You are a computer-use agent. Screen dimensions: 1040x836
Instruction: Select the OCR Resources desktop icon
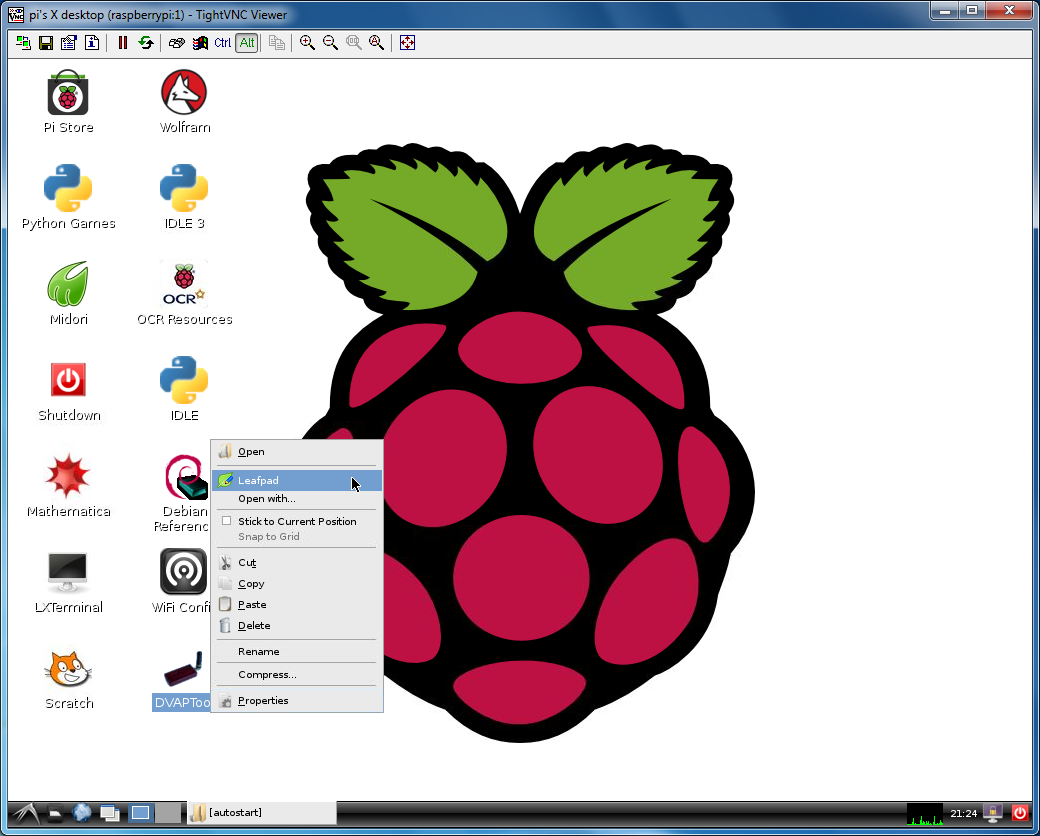(184, 293)
